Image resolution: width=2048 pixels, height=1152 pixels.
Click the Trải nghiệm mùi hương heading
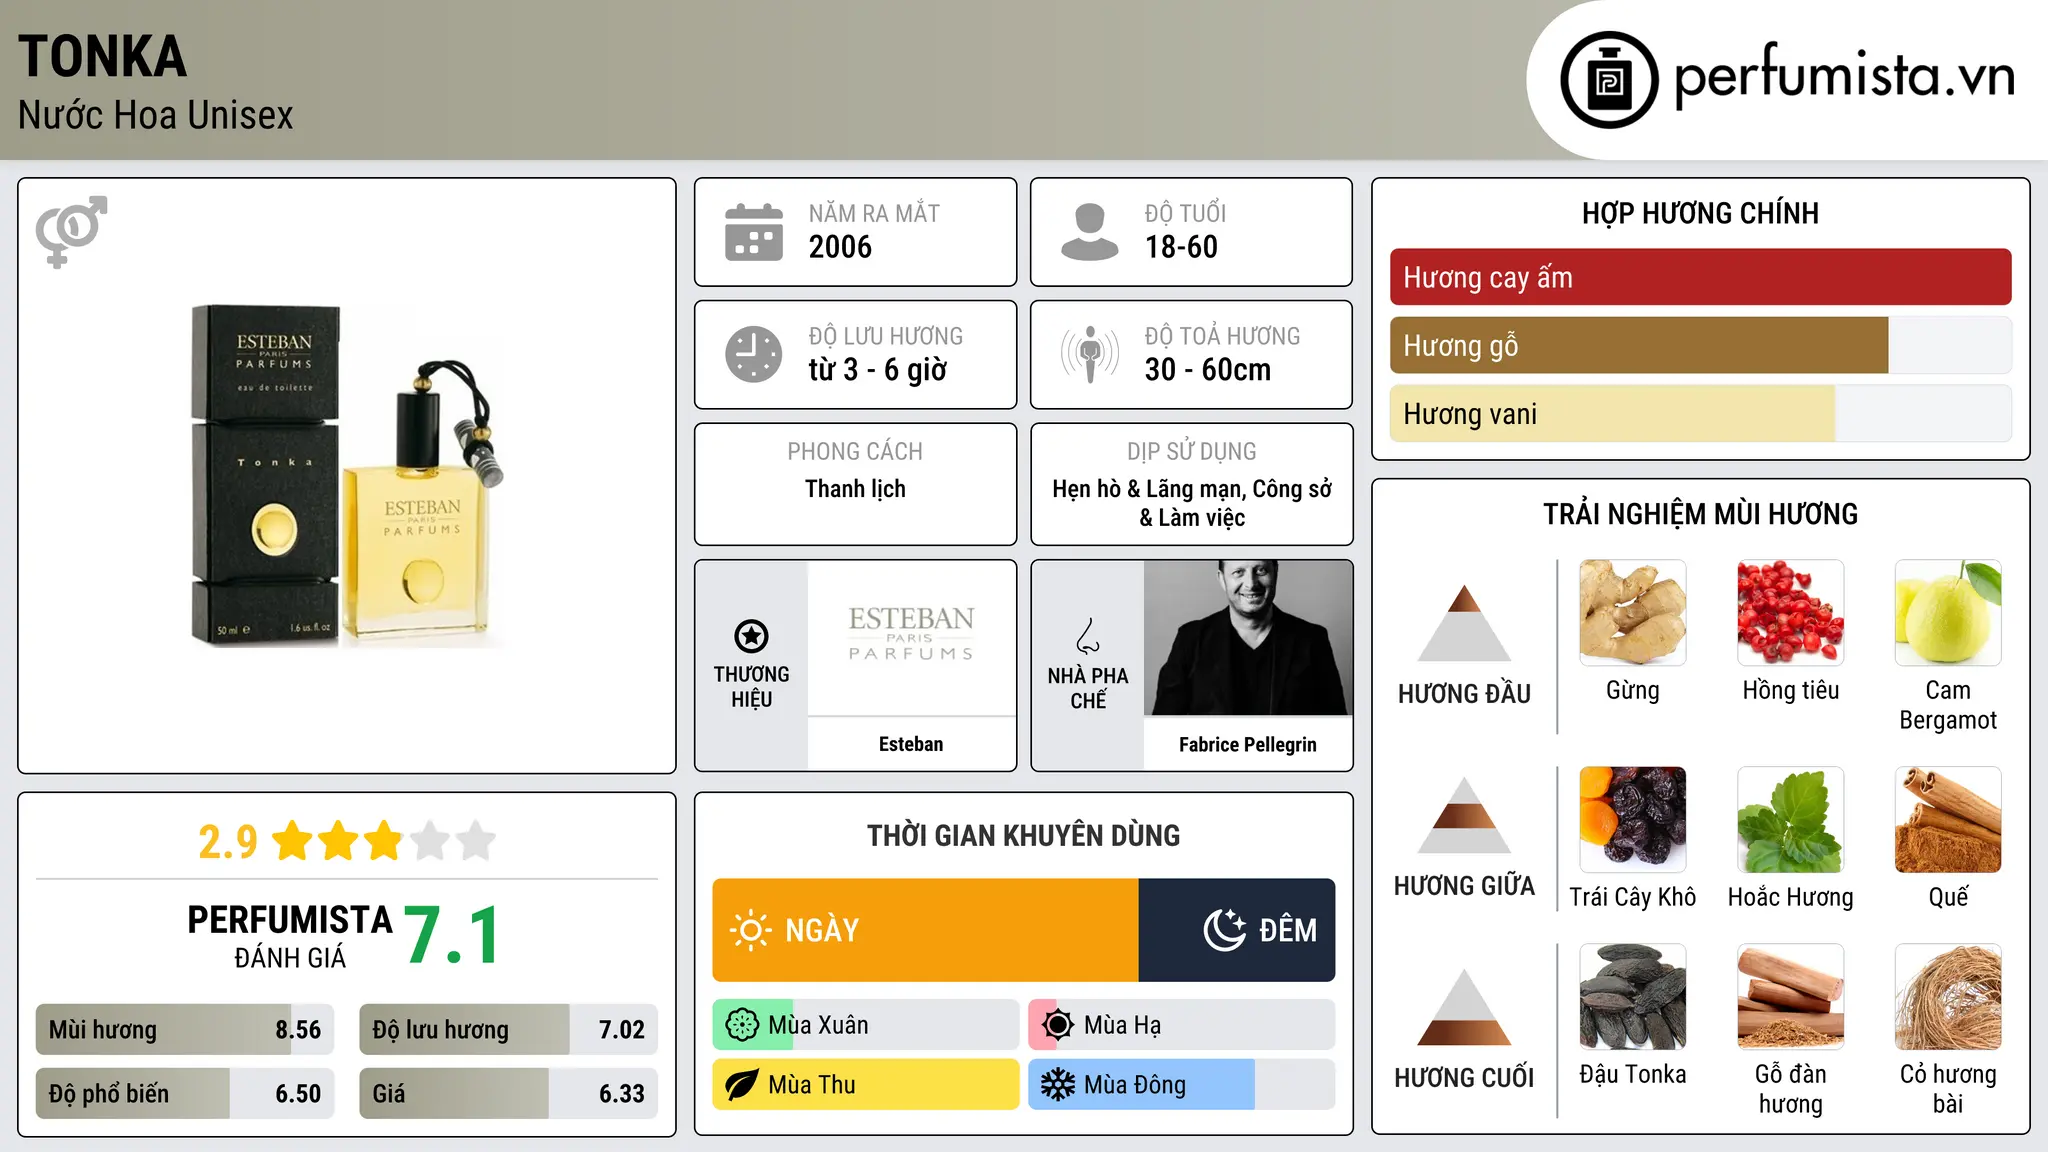coord(1700,514)
